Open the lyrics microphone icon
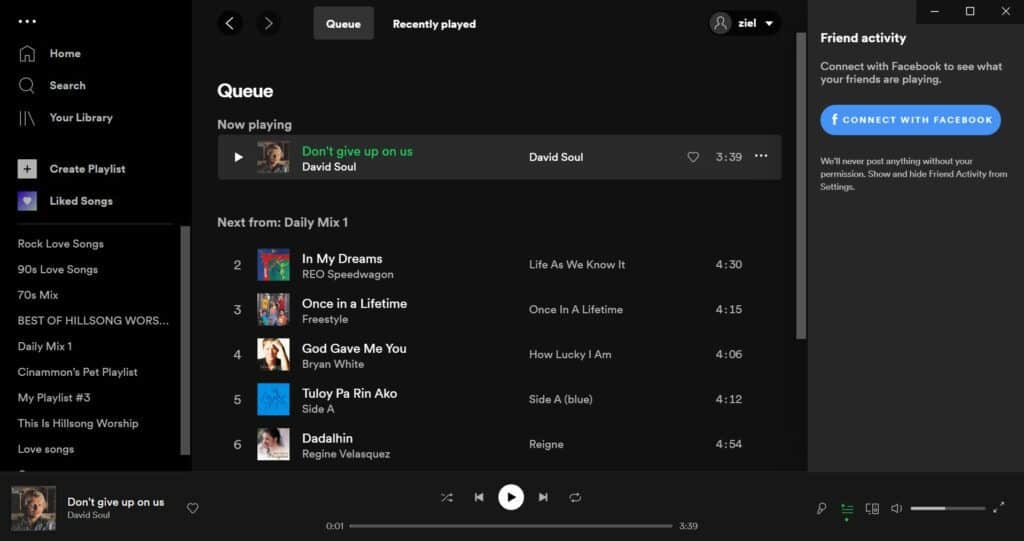This screenshot has height=541, width=1024. [822, 508]
